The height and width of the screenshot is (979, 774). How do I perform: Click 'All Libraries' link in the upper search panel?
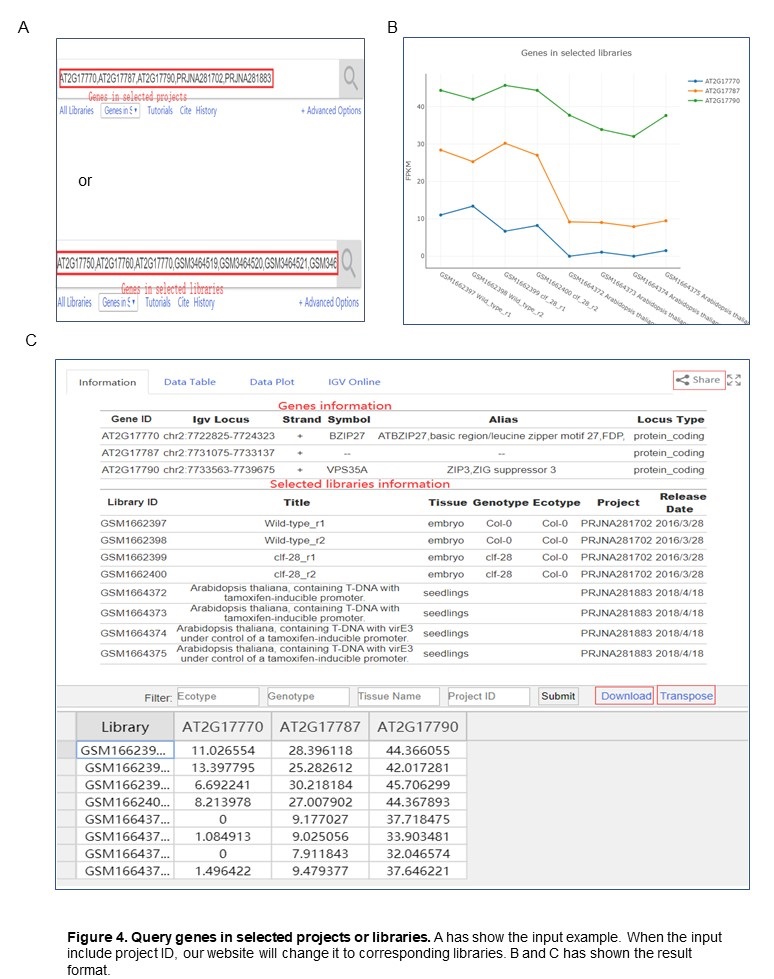[77, 111]
